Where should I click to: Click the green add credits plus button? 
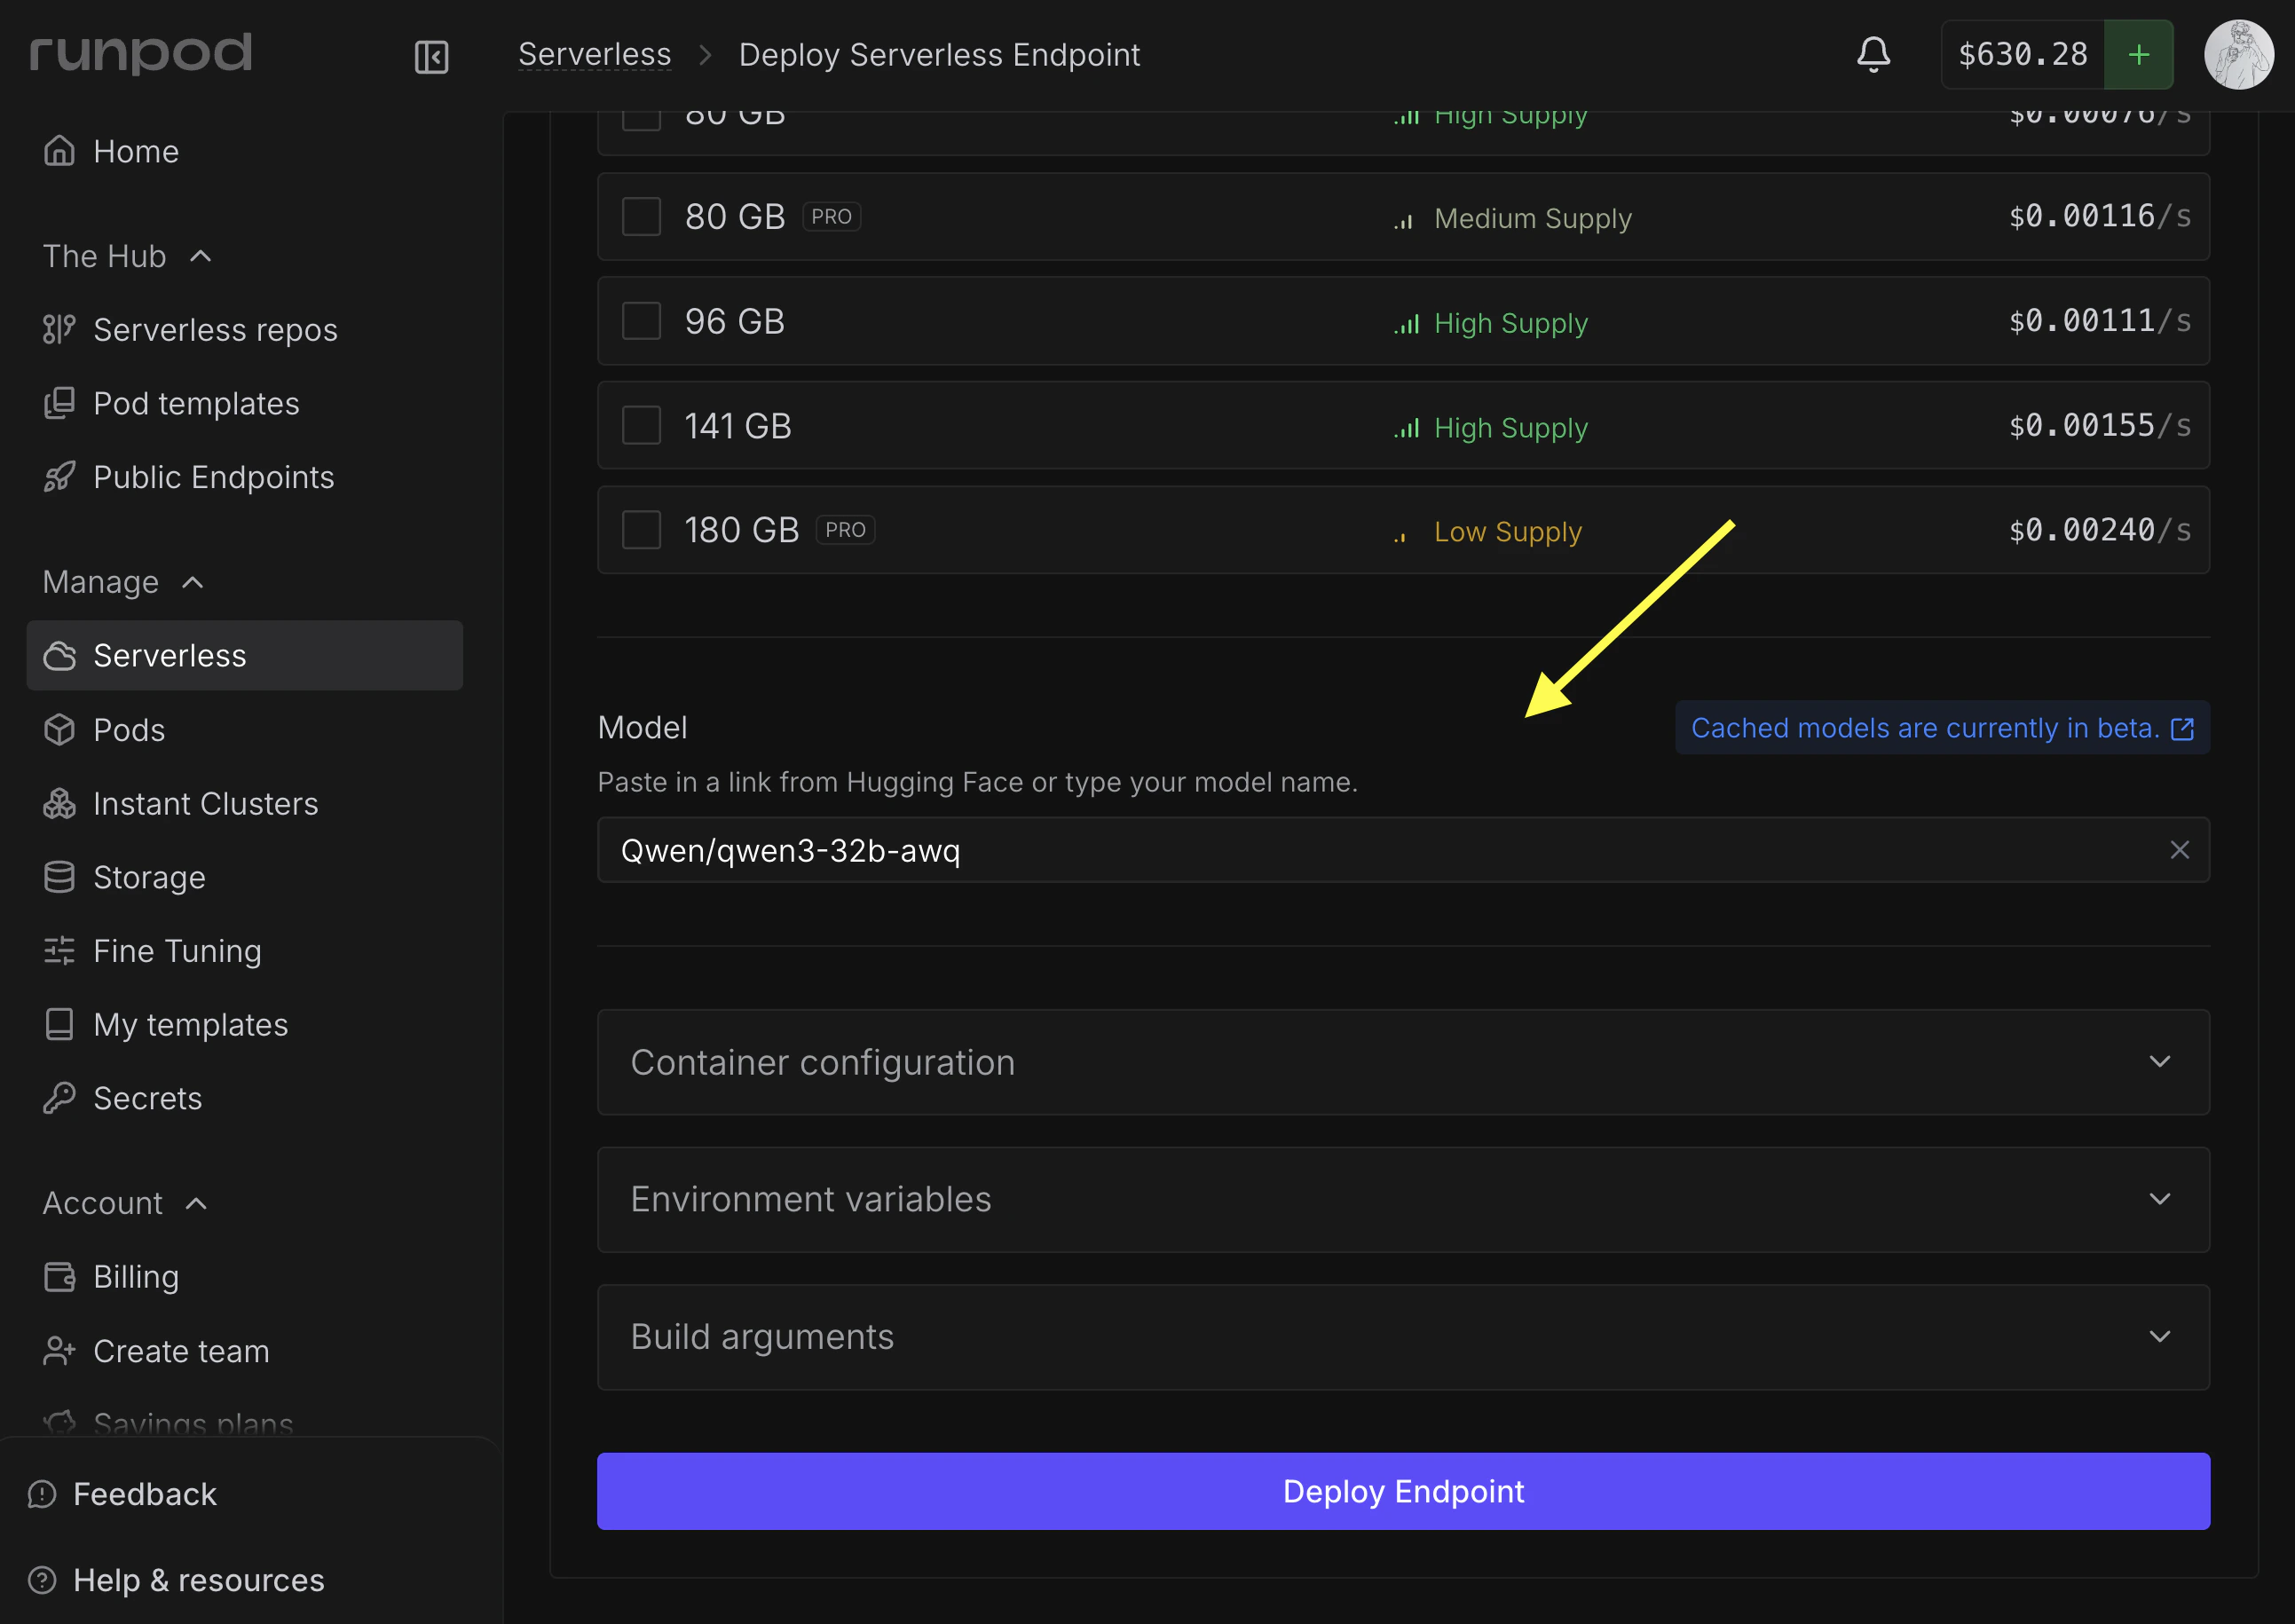2138,54
